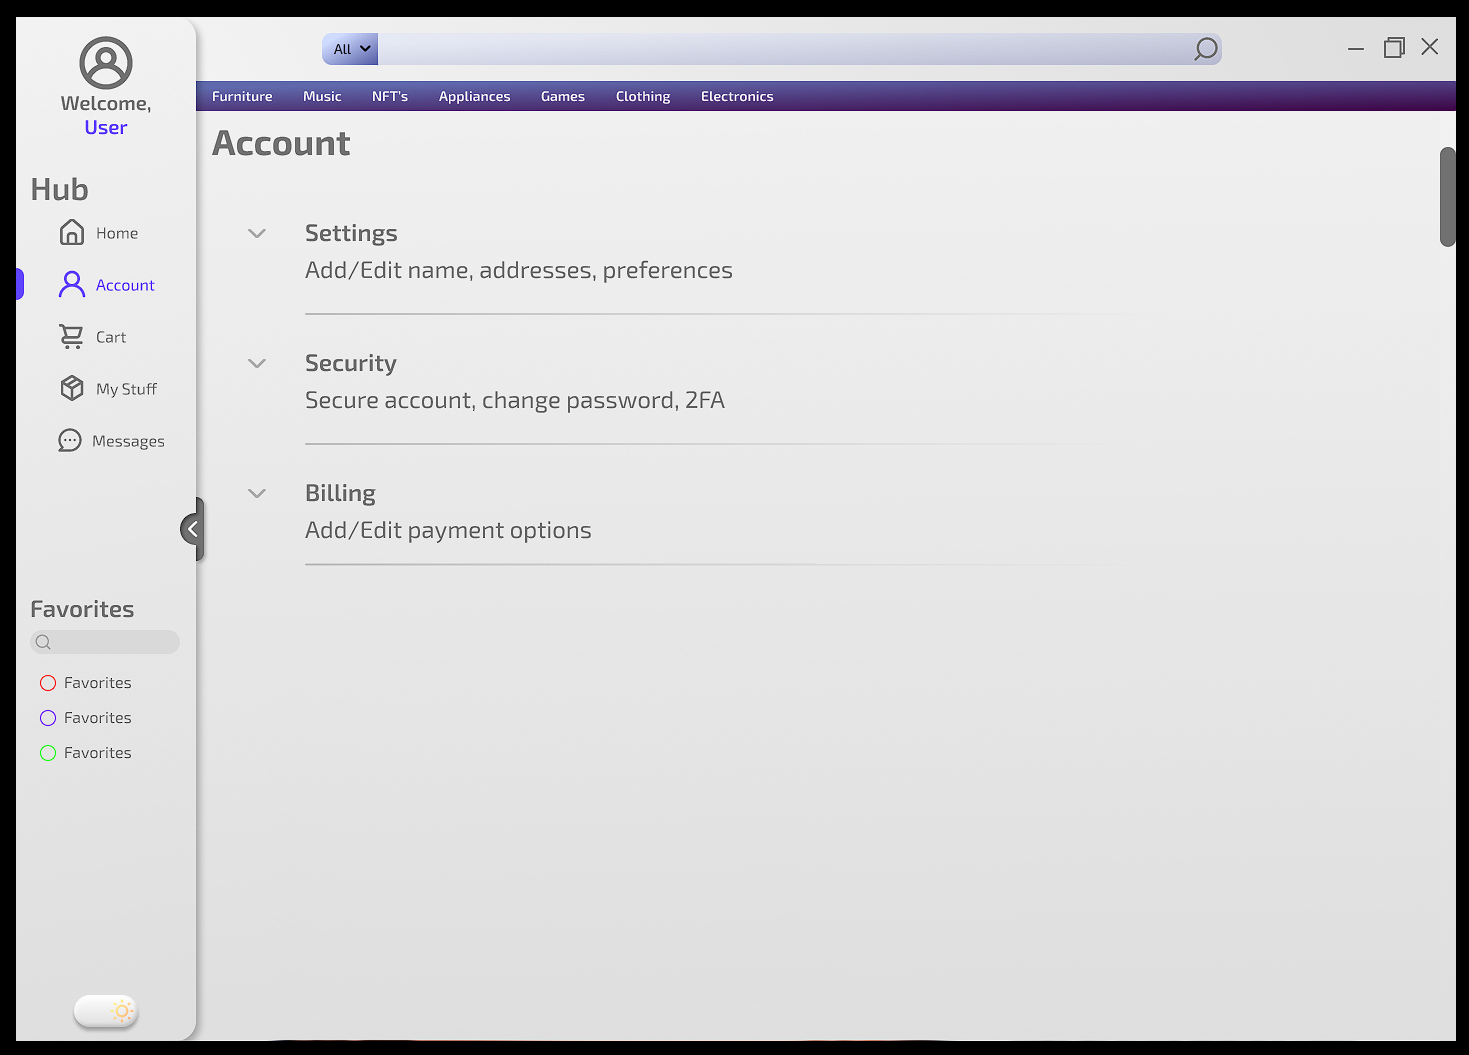Image resolution: width=1469 pixels, height=1055 pixels.
Task: Click the red Favorites label text
Action: 98,683
